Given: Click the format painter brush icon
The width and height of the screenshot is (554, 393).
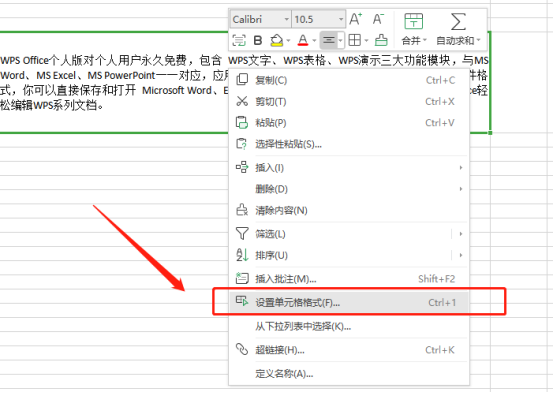Looking at the screenshot, I should point(381,40).
